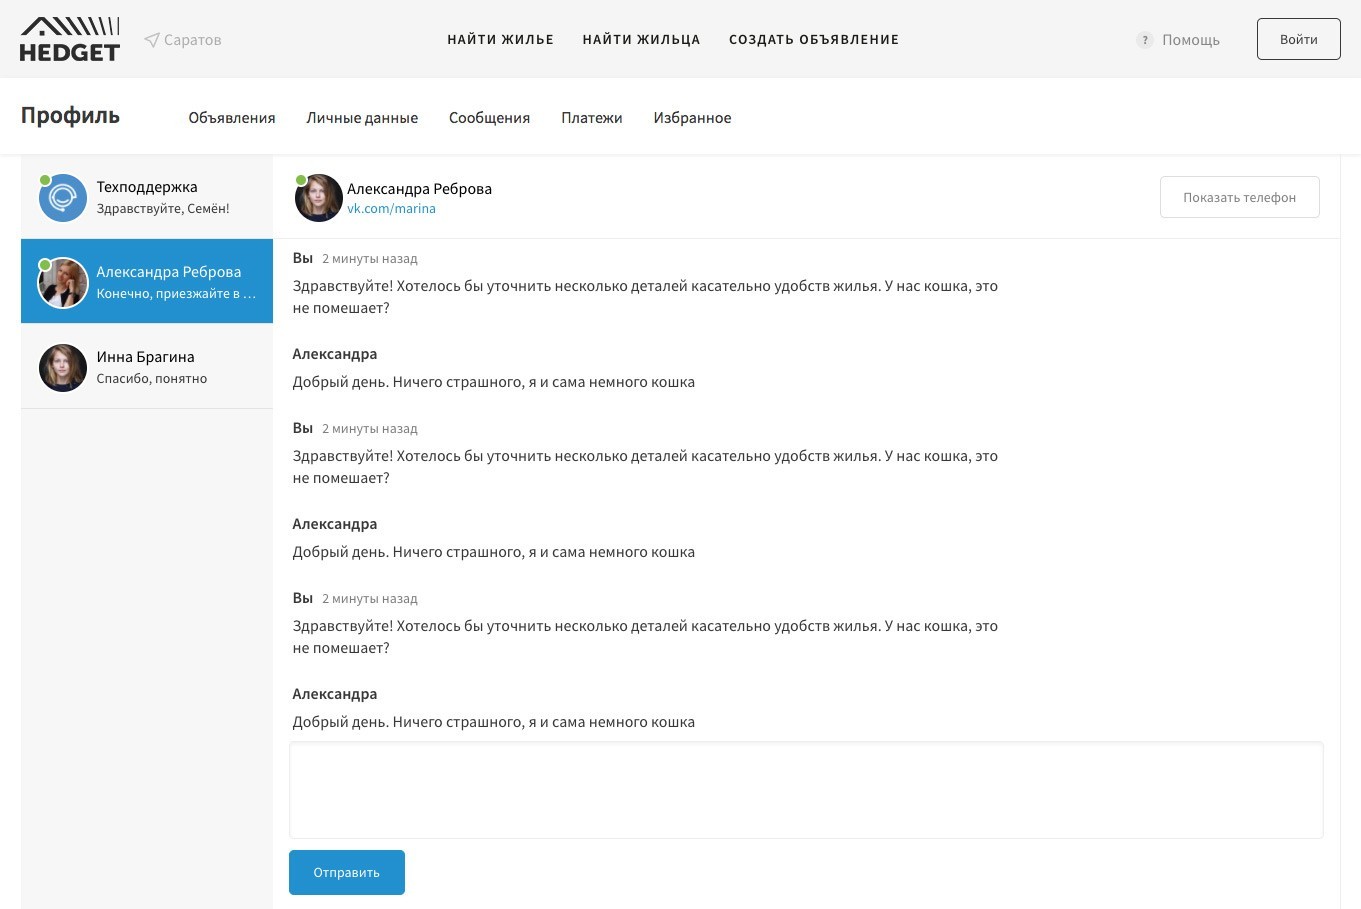Screen dimensions: 1361x909
Task: Click the location arrow icon near Саратов
Action: [152, 40]
